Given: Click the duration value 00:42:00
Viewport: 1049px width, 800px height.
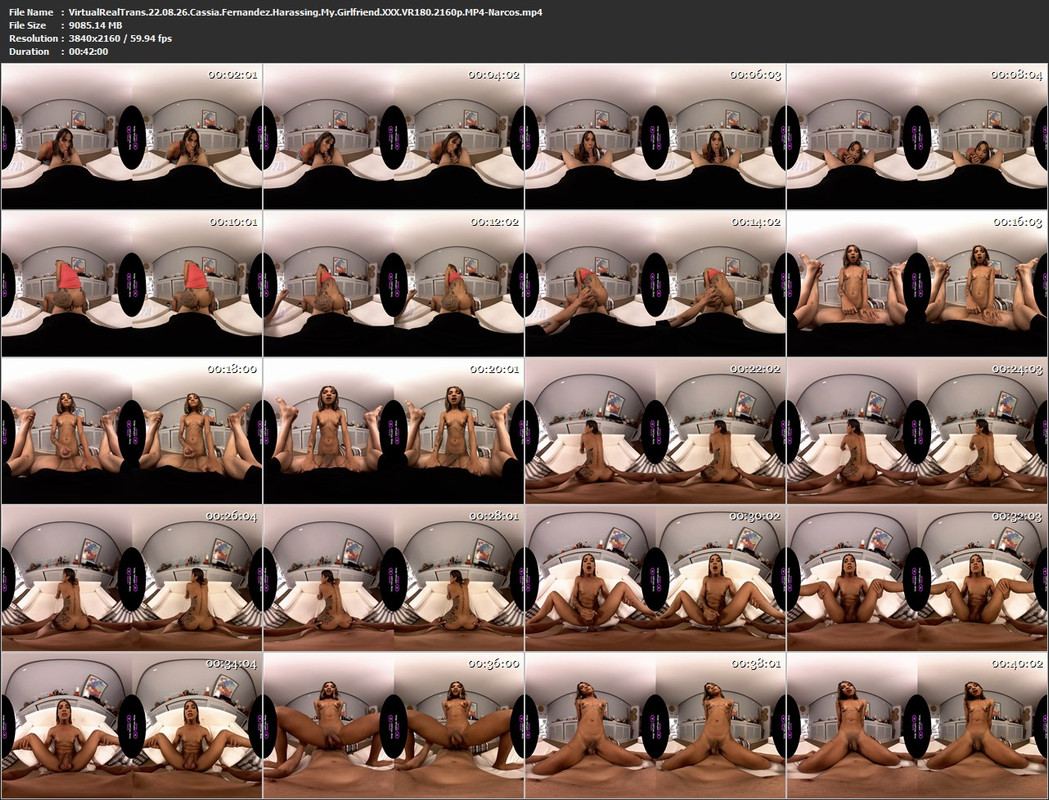Looking at the screenshot, I should pos(88,52).
